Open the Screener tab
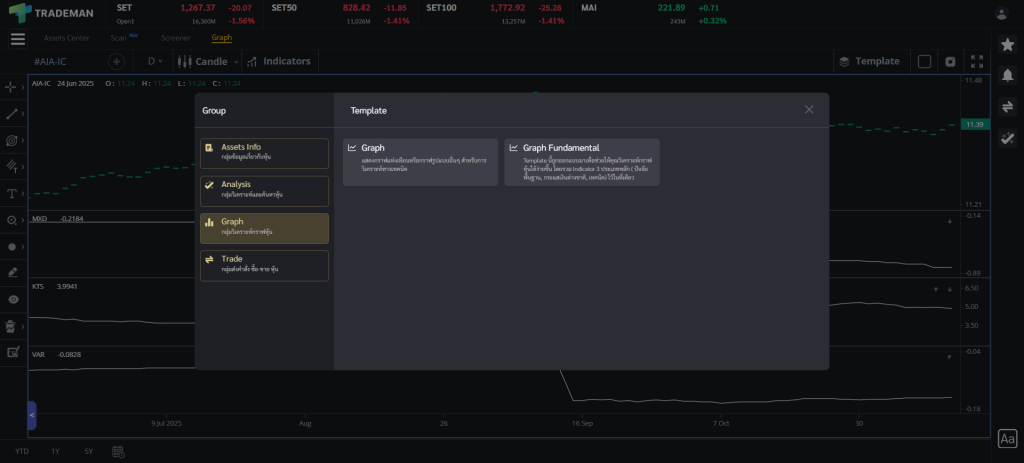The image size is (1024, 463). 175,38
